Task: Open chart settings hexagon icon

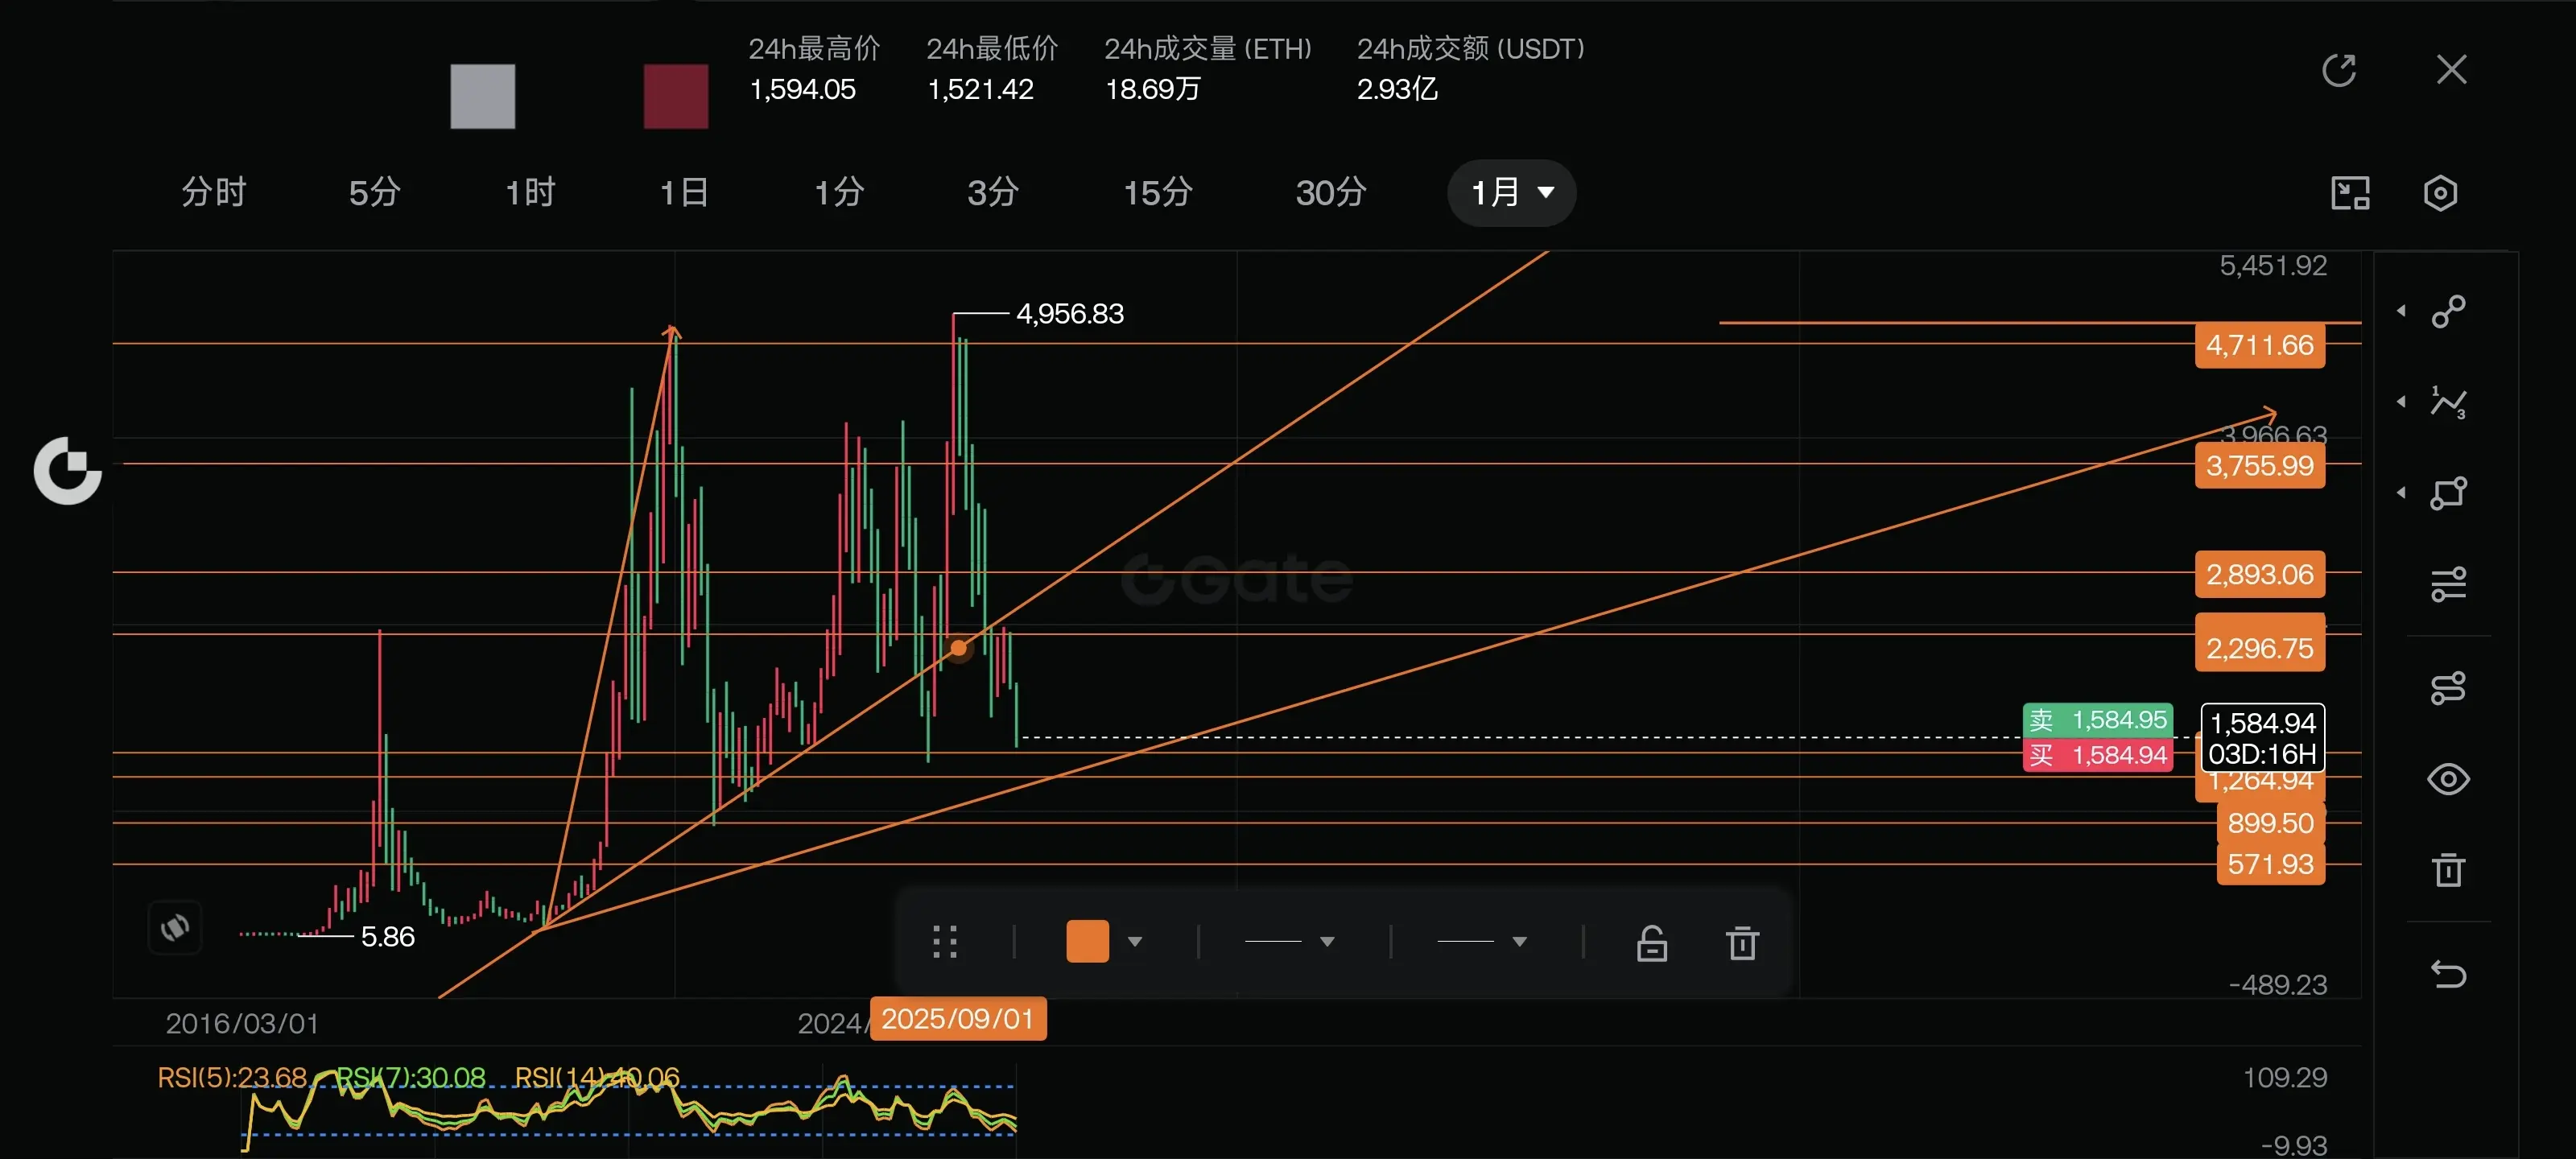Action: coord(2440,193)
